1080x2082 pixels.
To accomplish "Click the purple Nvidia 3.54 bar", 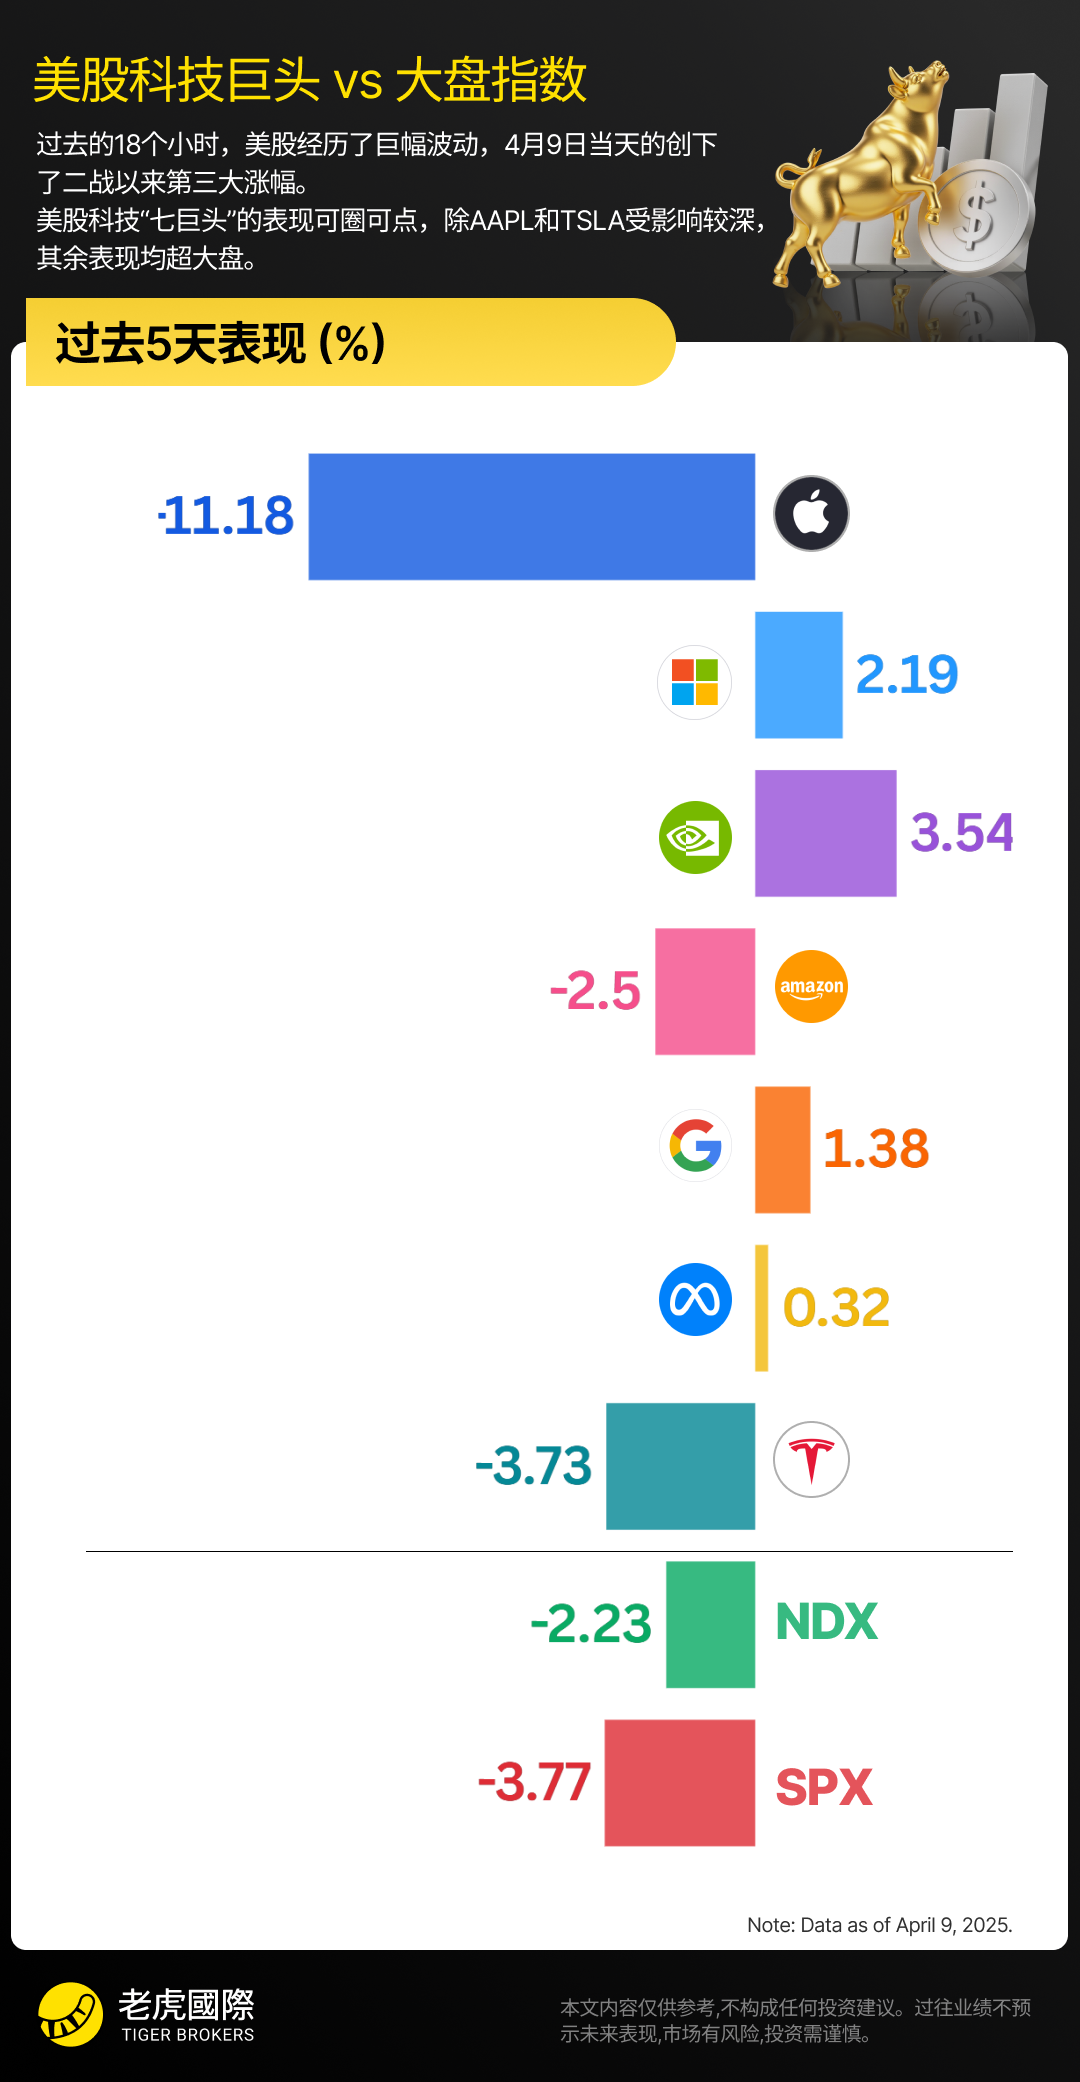I will [x=825, y=833].
